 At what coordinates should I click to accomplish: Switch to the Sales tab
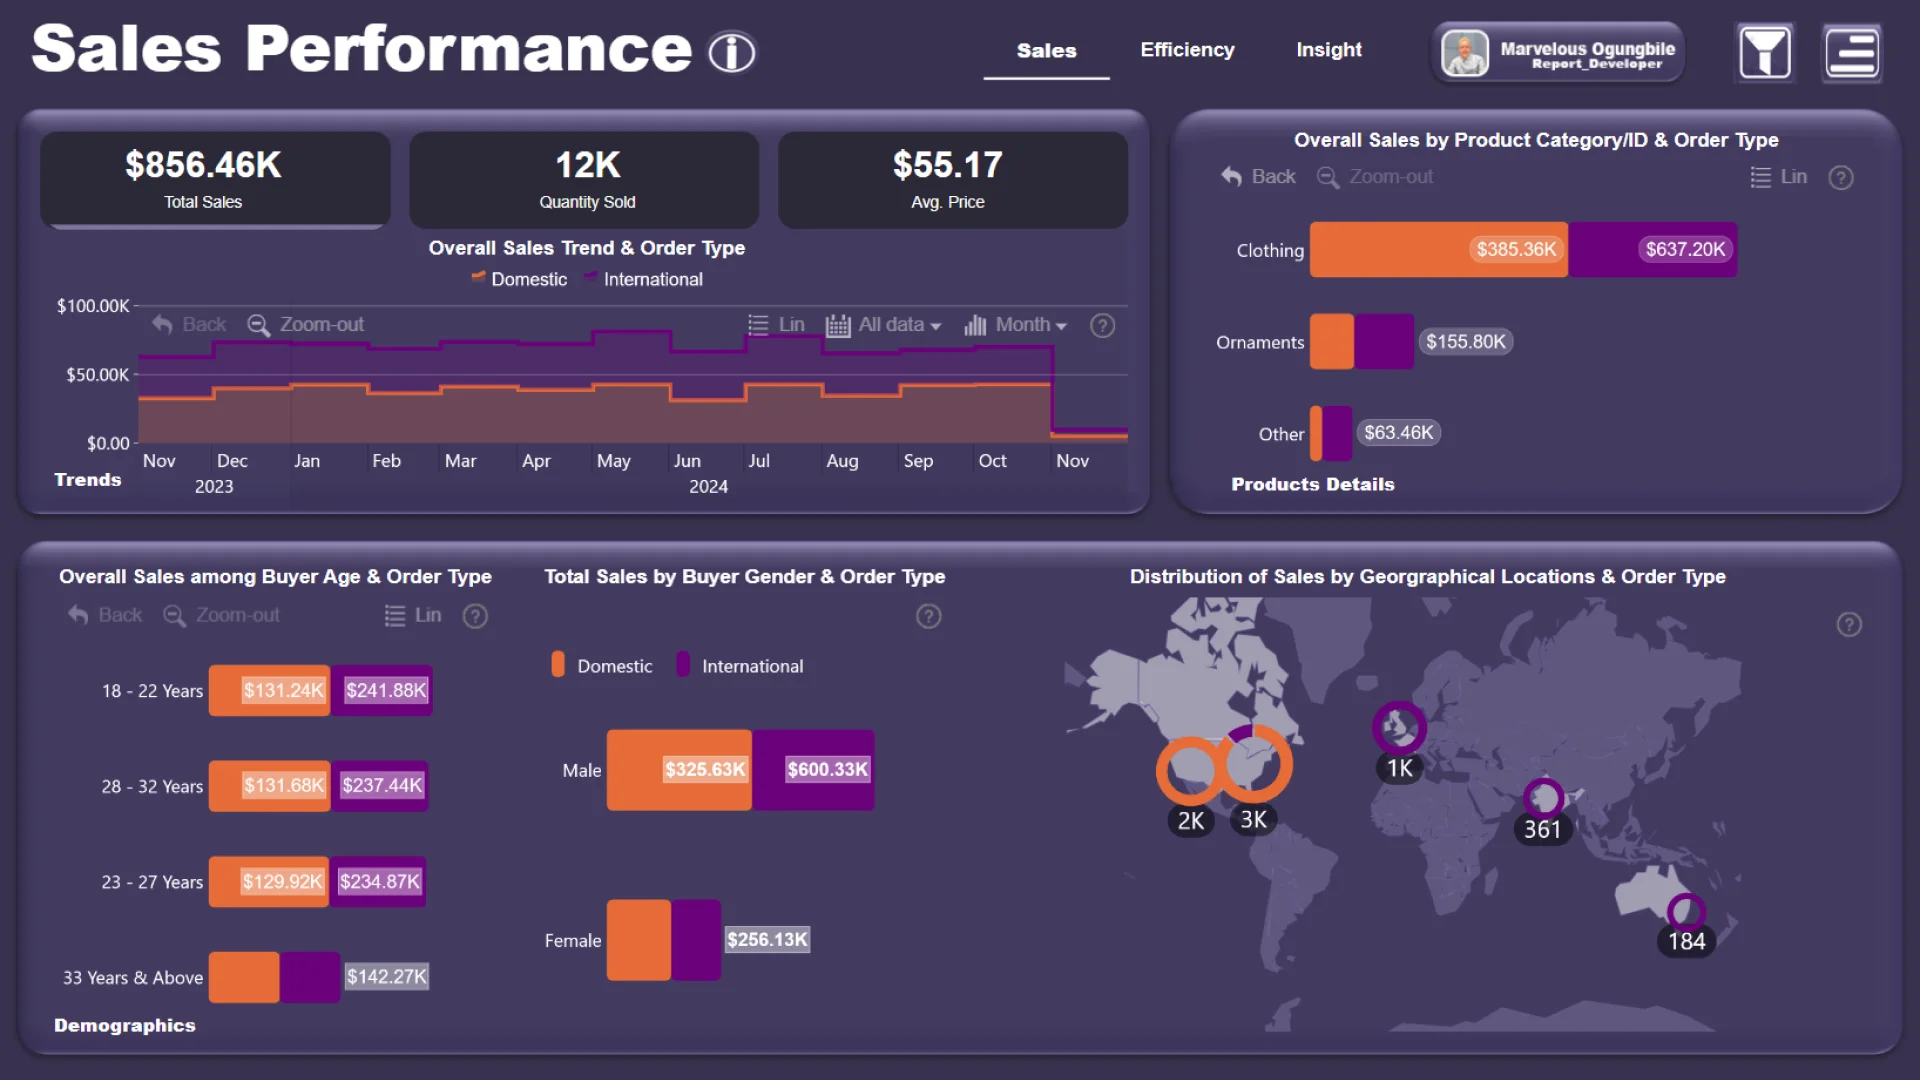coord(1046,50)
